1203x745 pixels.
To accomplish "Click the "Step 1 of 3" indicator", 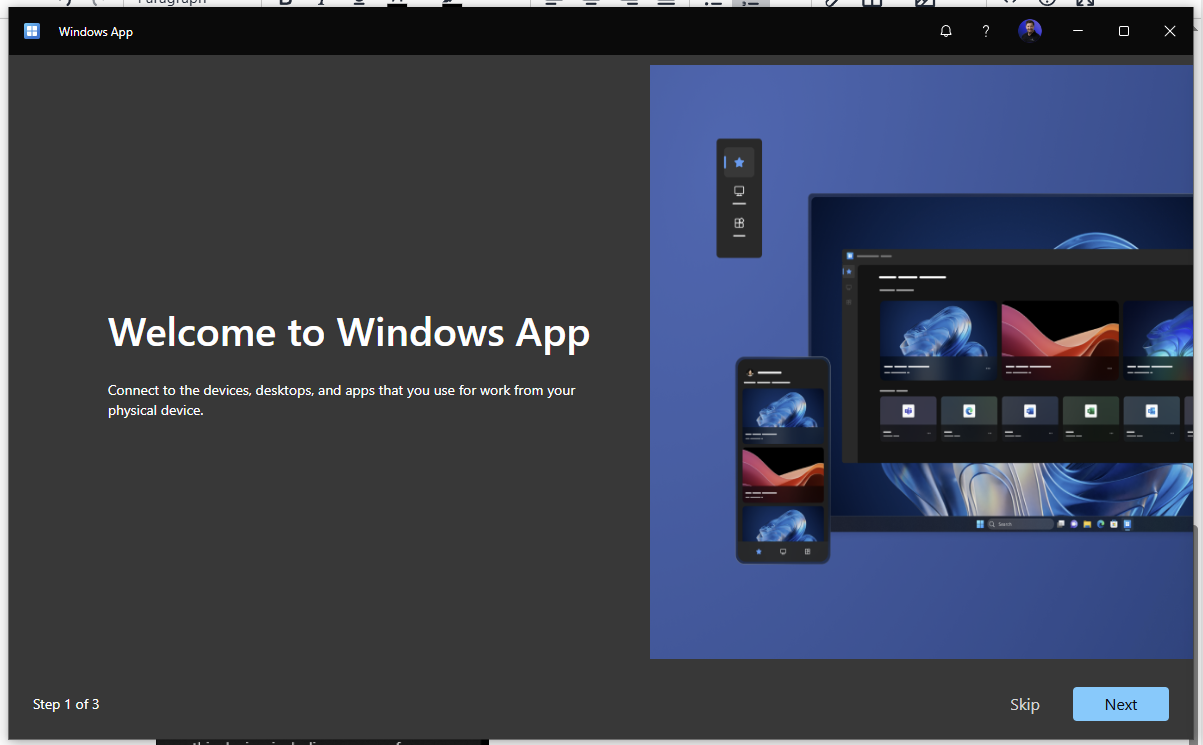I will coord(66,704).
